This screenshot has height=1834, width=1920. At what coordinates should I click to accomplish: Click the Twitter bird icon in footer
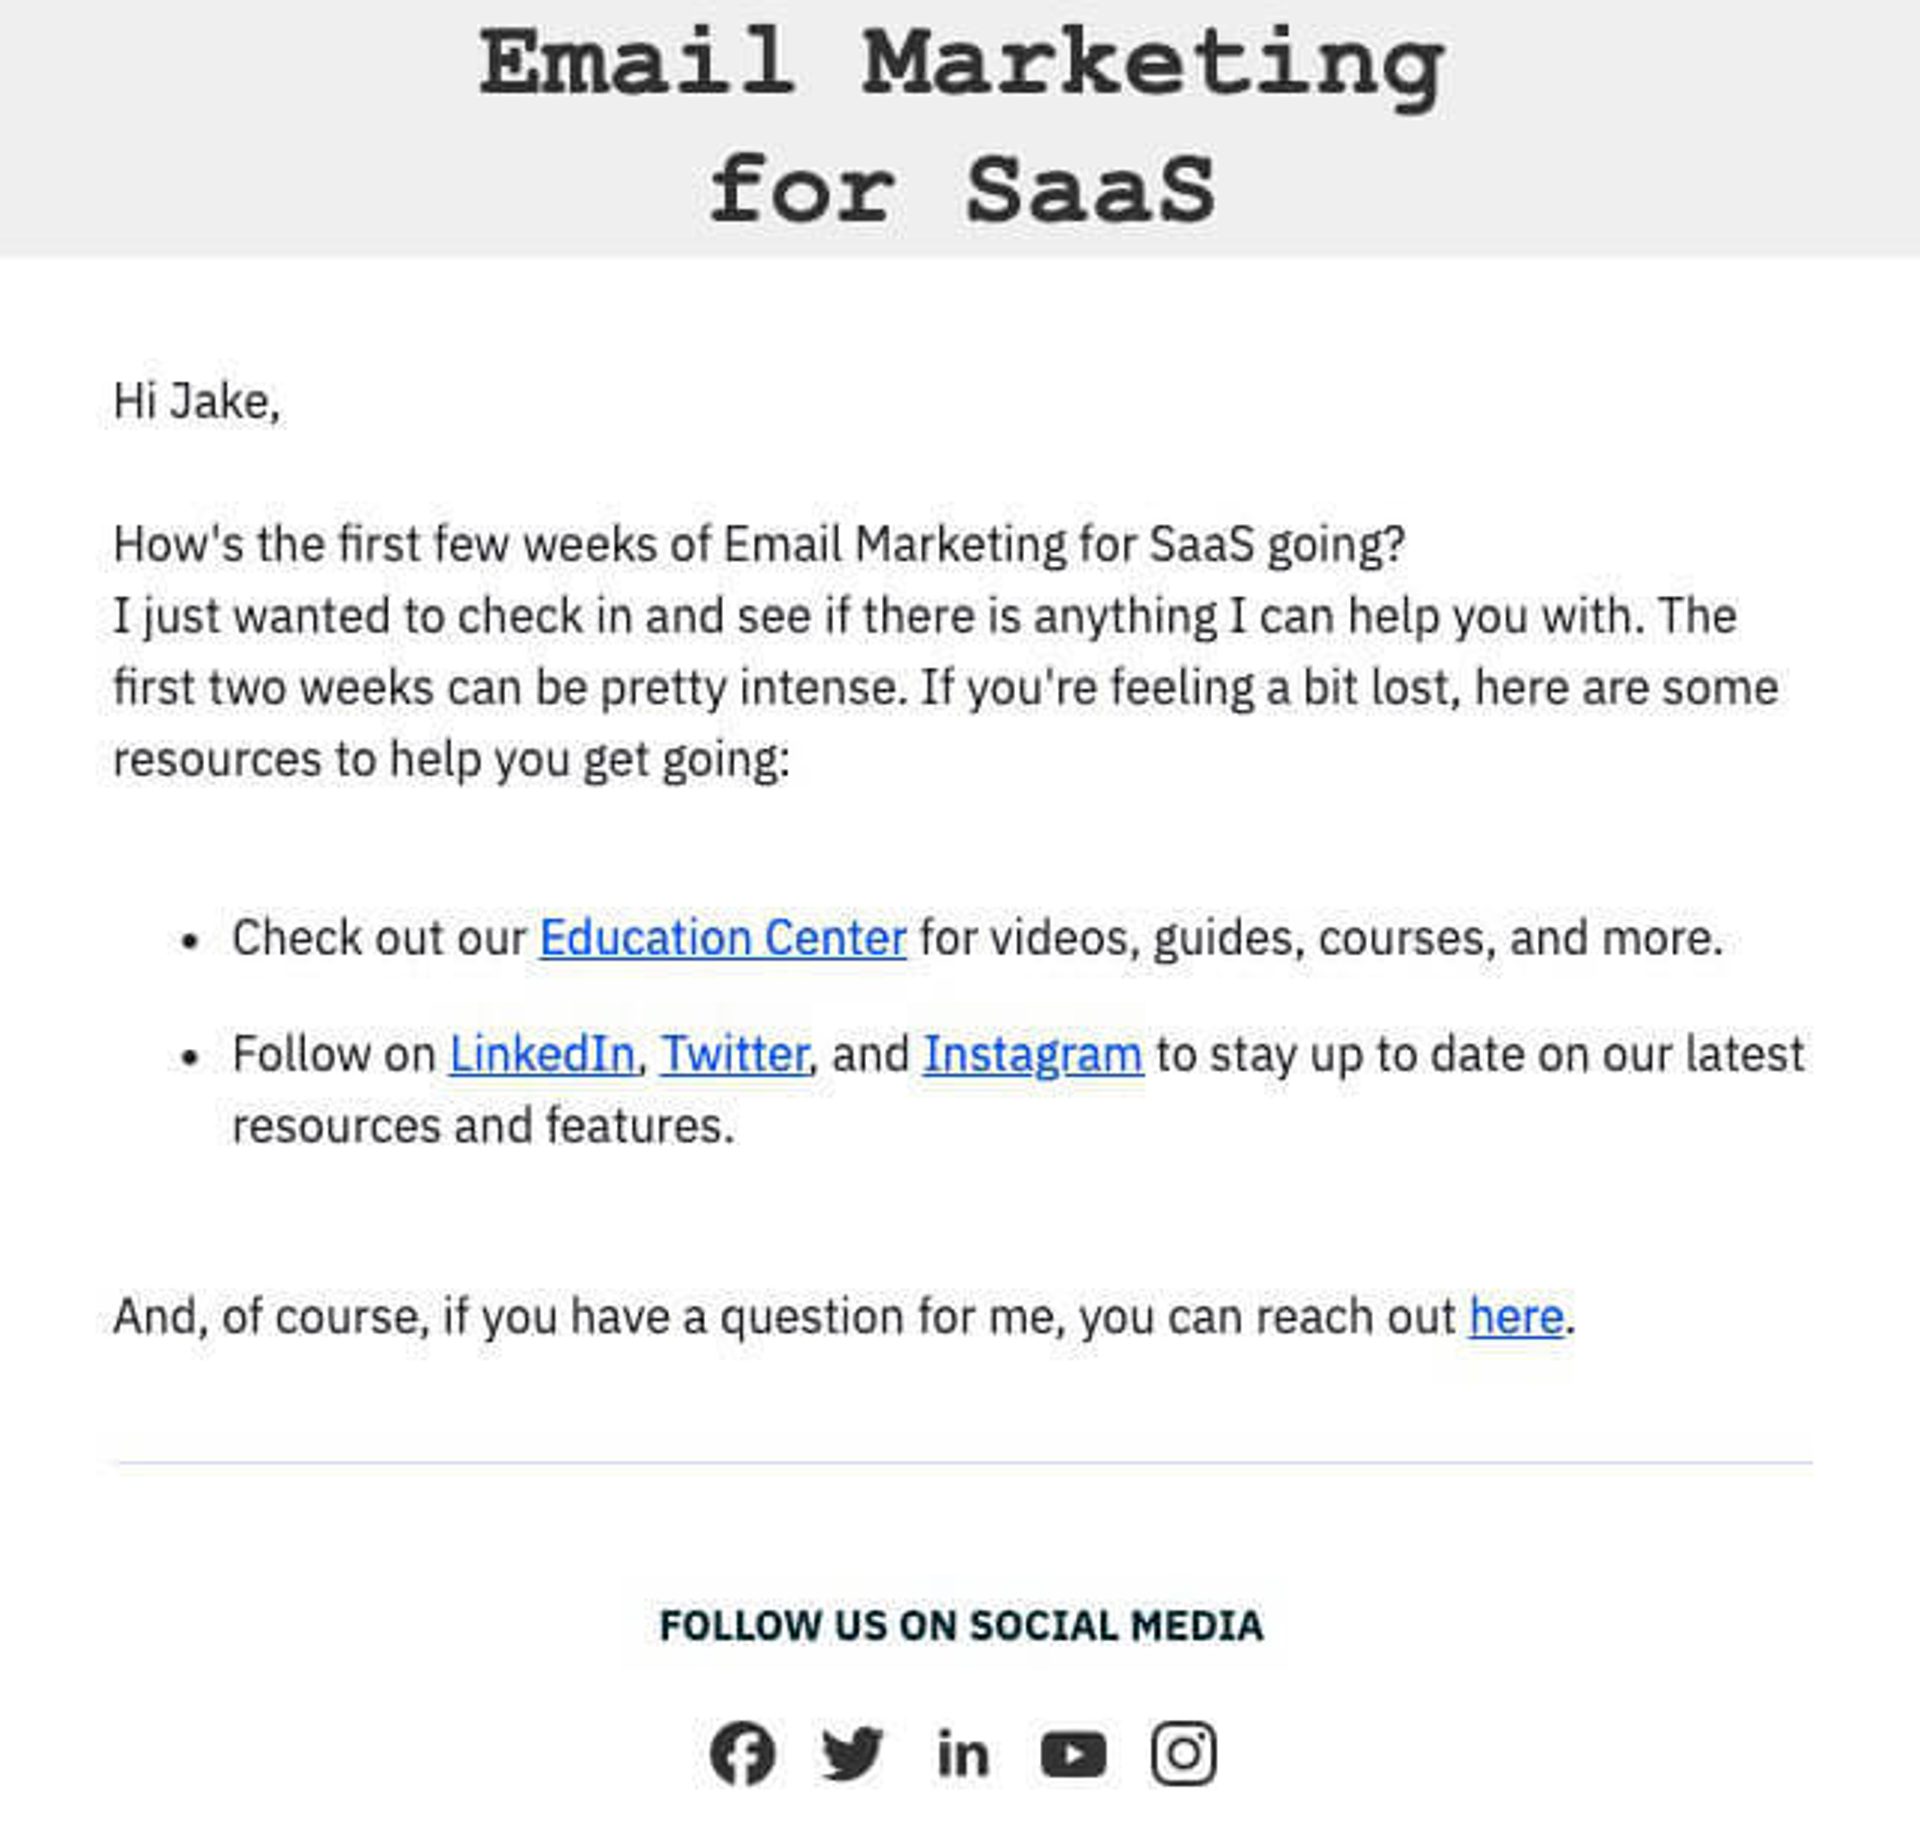point(852,1753)
